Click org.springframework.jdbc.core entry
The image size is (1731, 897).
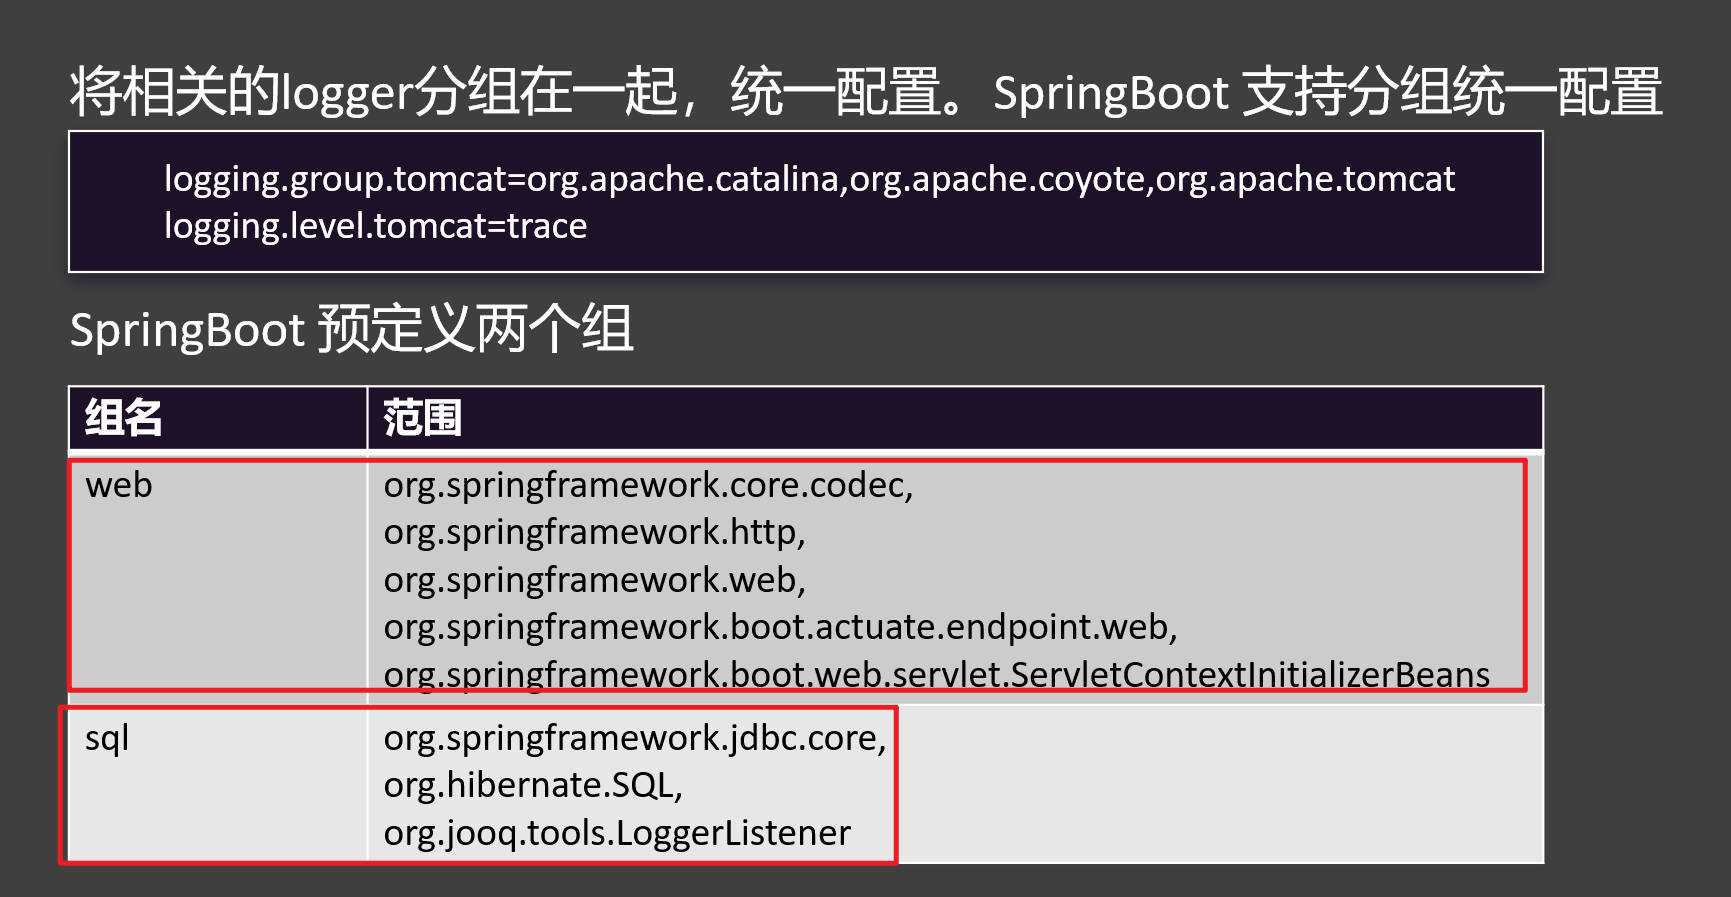point(634,738)
